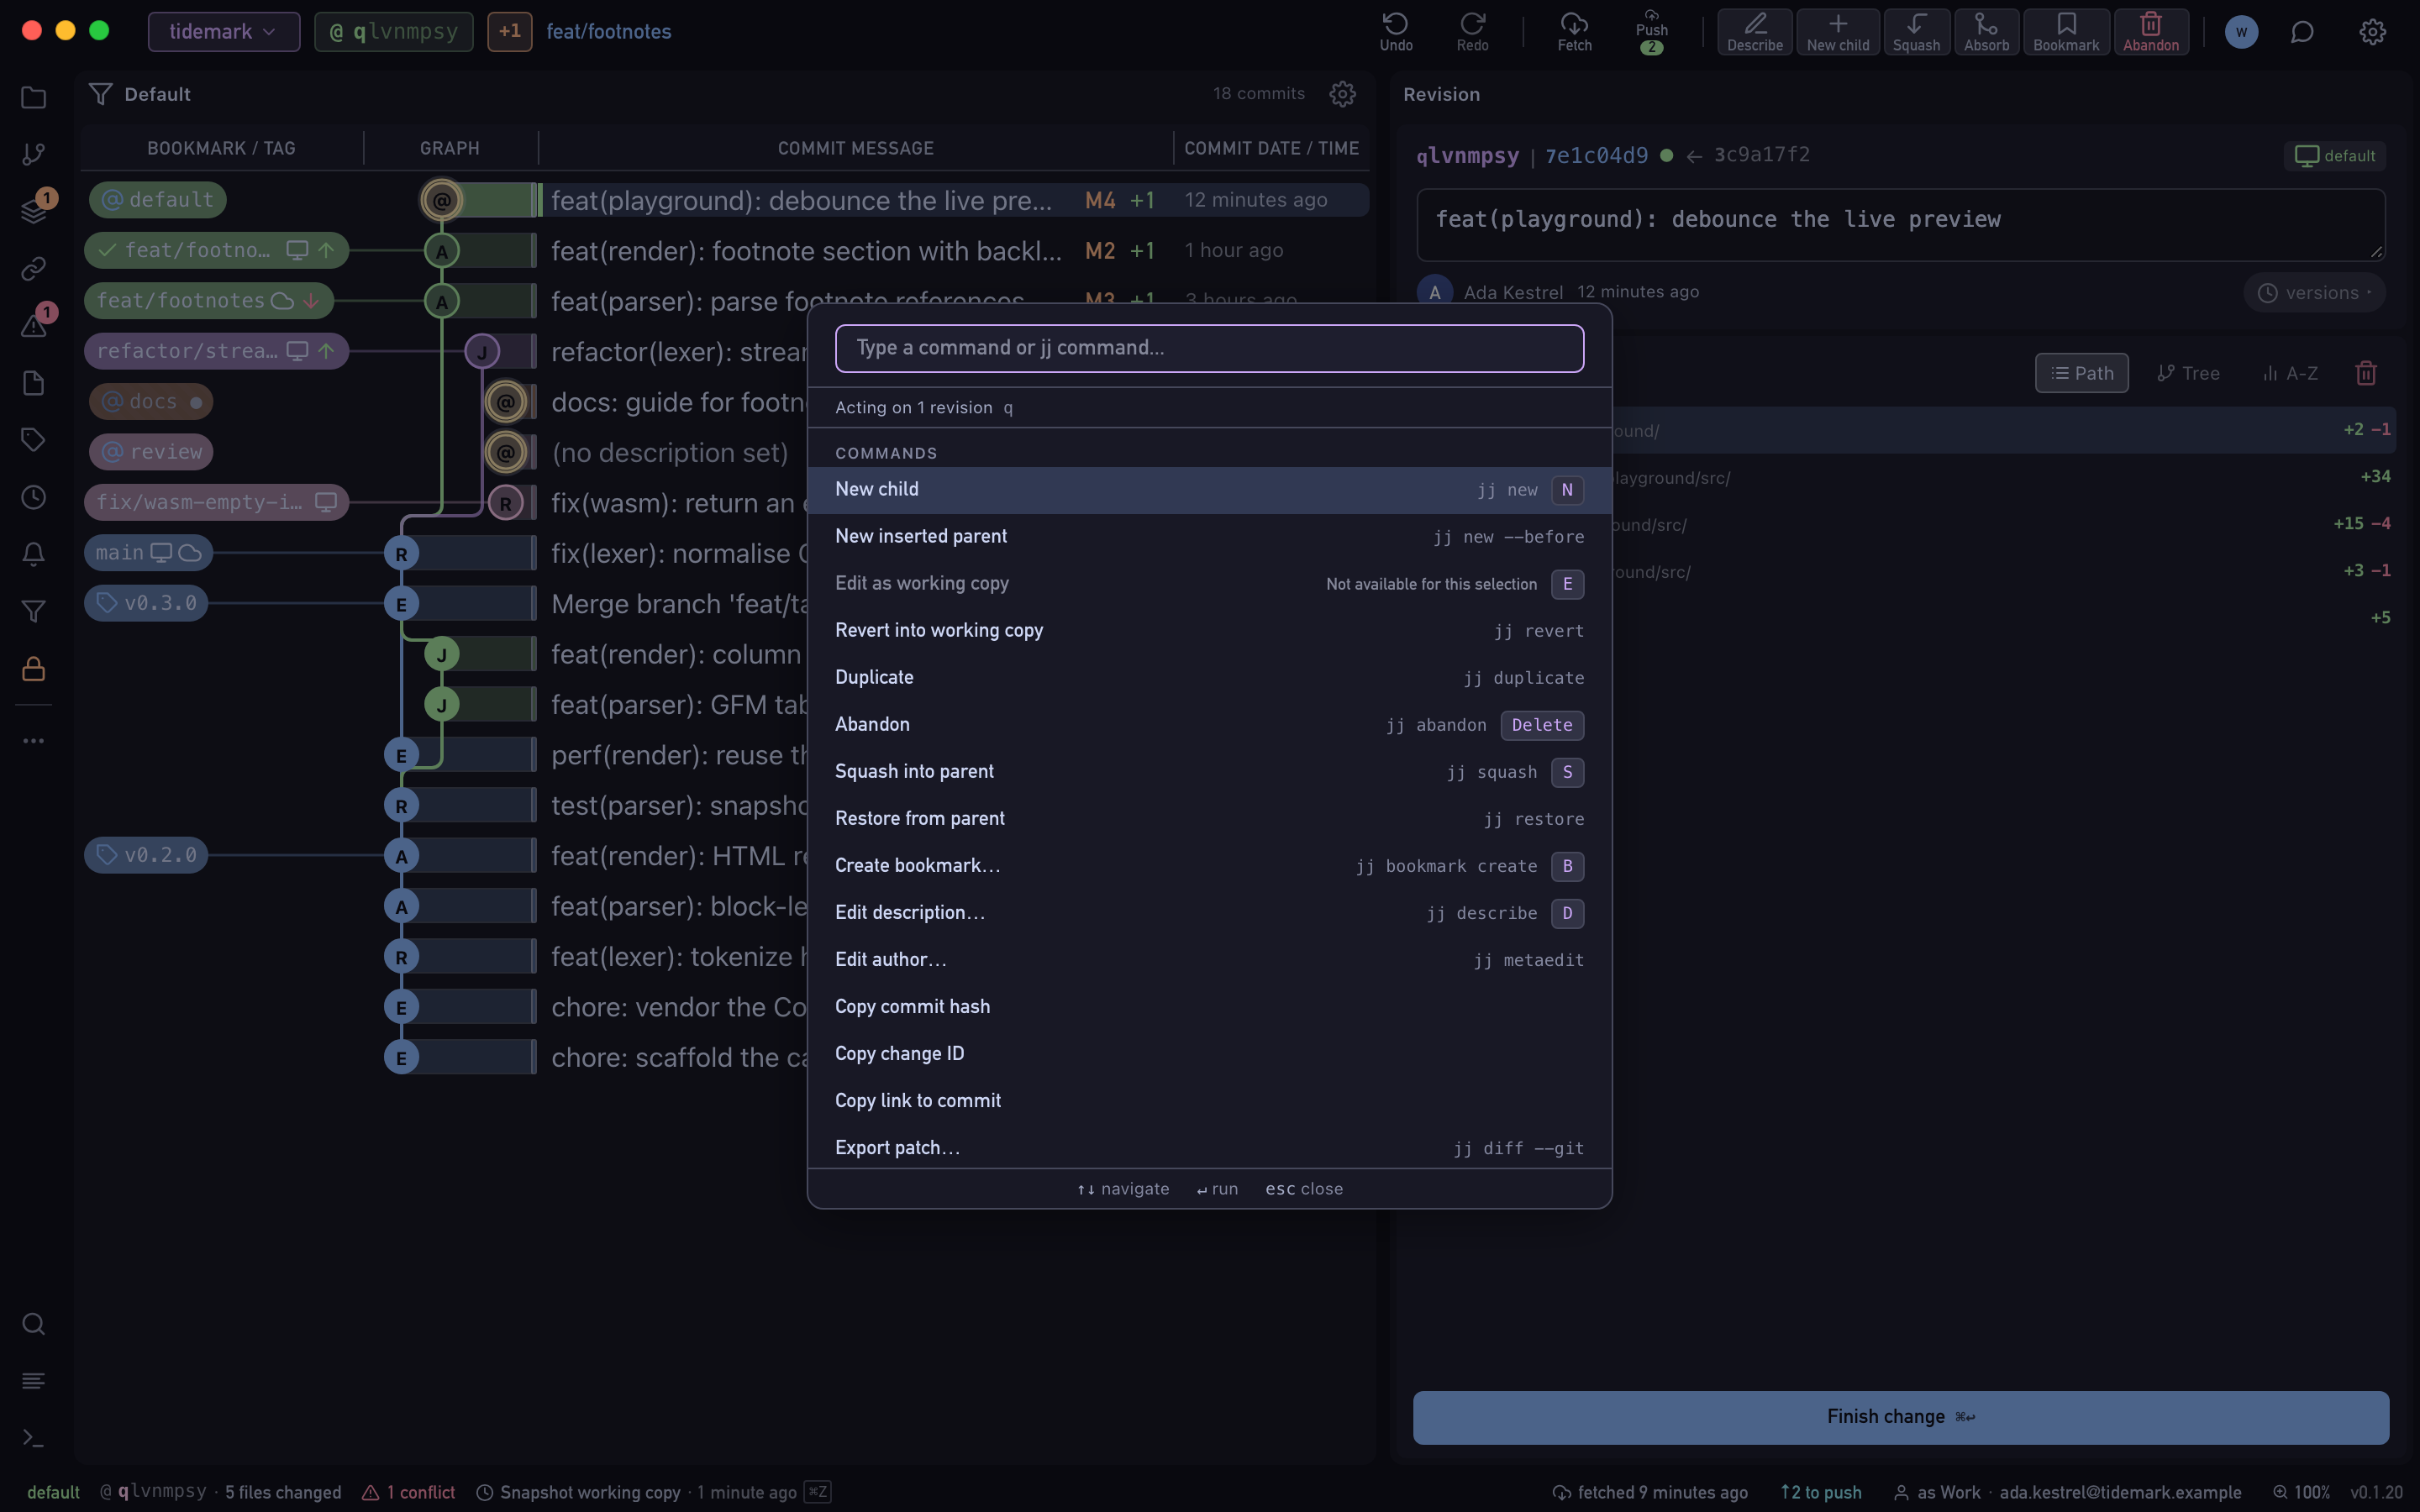This screenshot has height=1512, width=2420.
Task: Click the +1 badge beside feat/footnotes
Action: point(510,32)
